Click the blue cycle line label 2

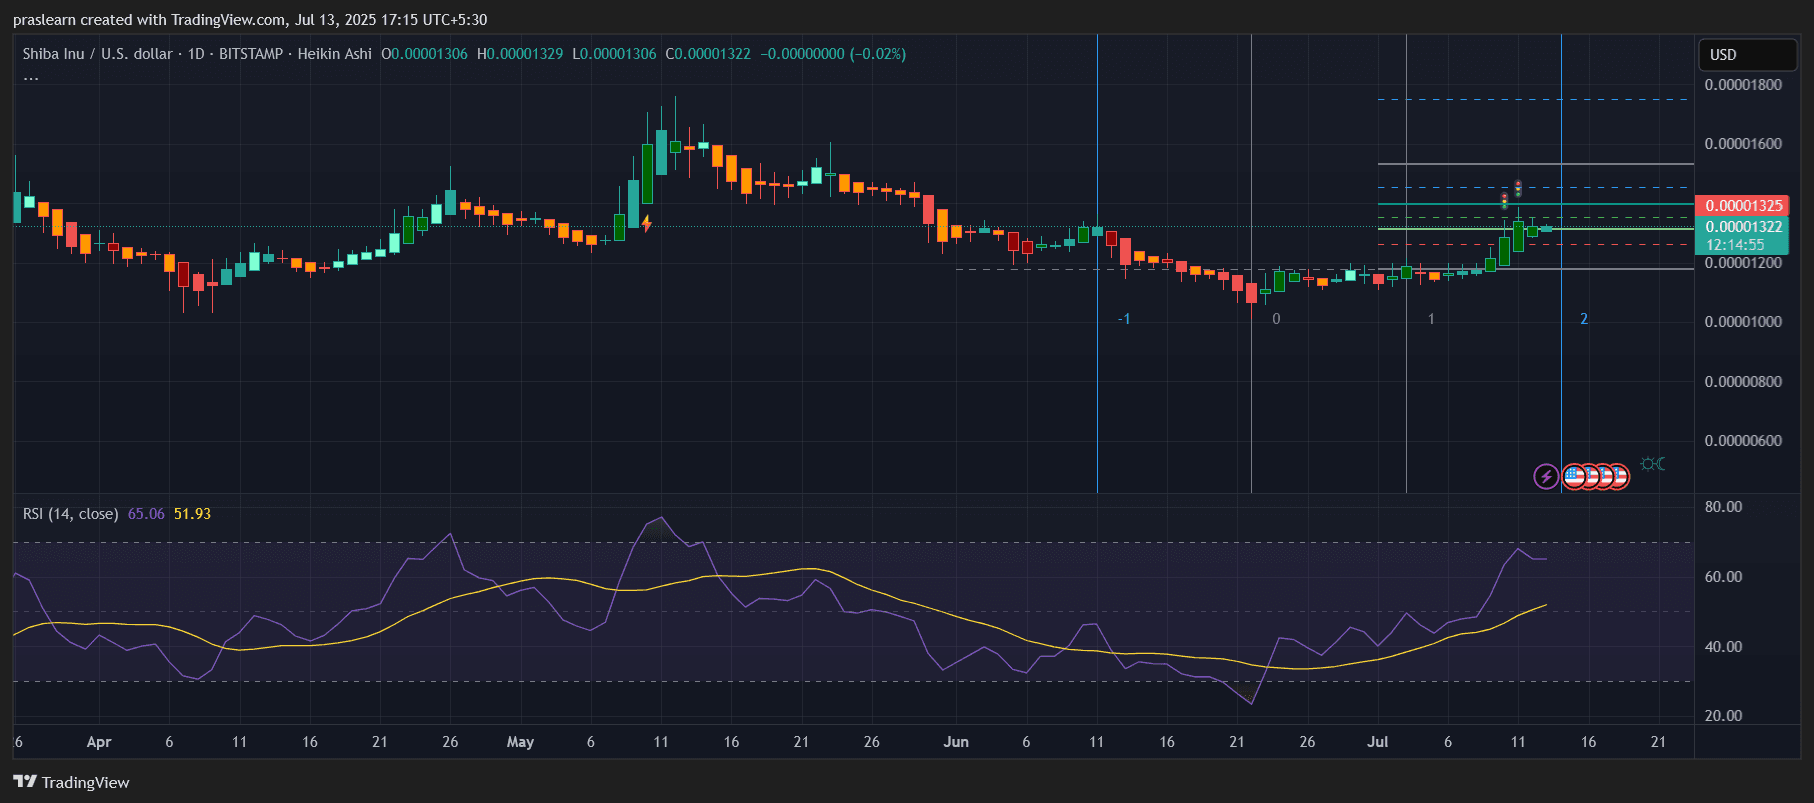[x=1584, y=319]
